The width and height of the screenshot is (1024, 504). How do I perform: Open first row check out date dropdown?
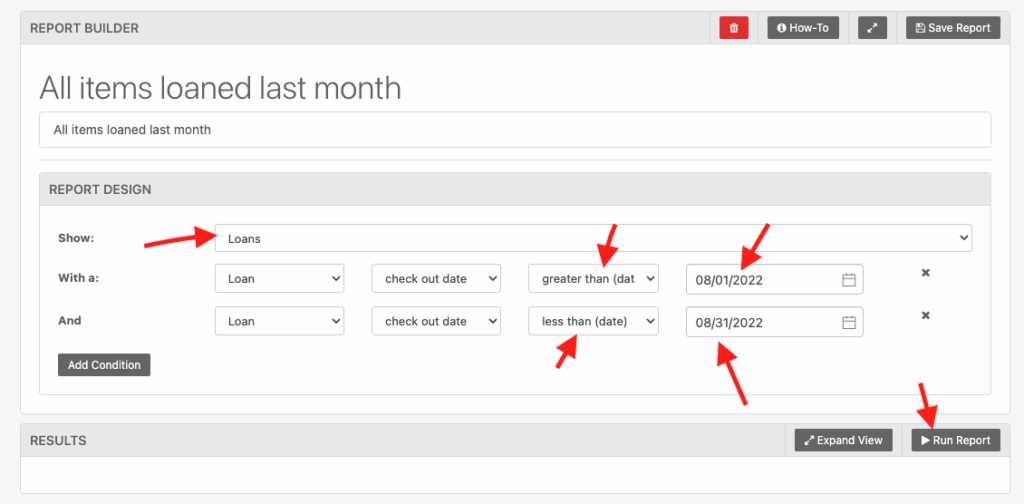coord(436,279)
